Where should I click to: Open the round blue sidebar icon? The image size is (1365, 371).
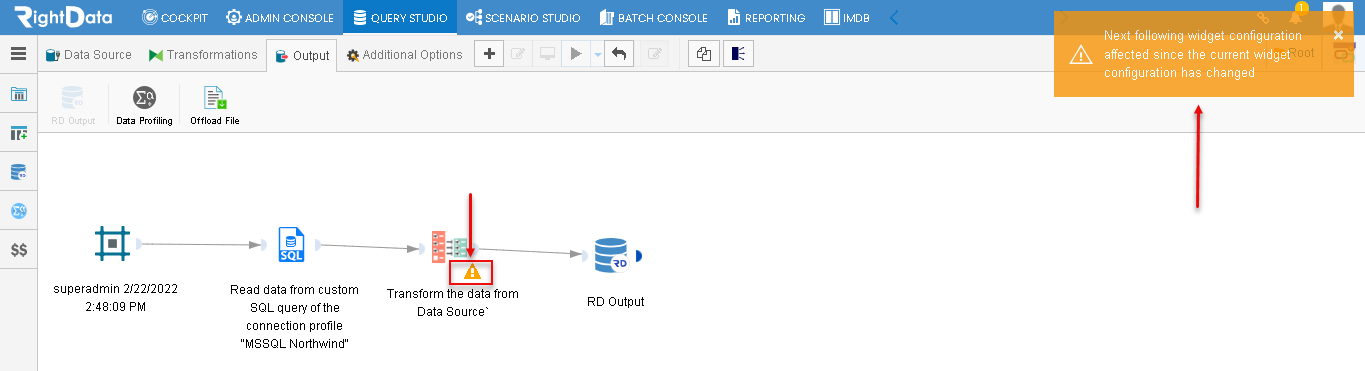pos(18,211)
